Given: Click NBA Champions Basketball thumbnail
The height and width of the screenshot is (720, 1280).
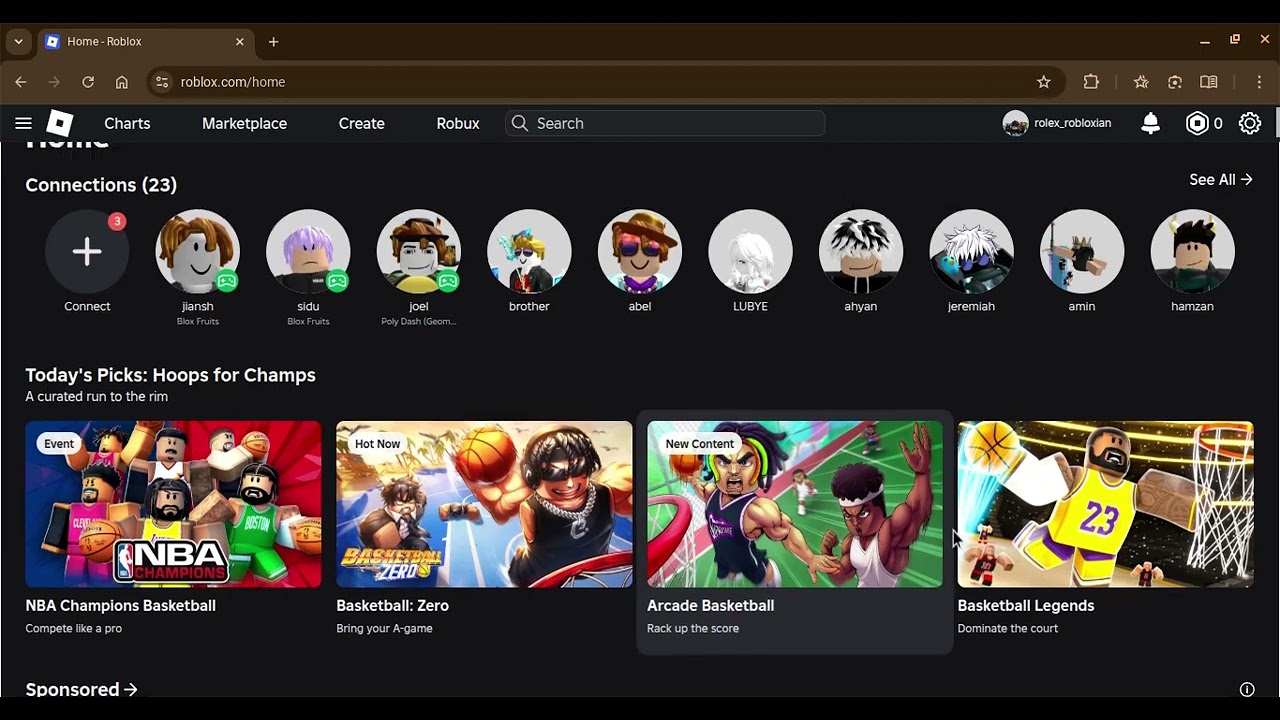Looking at the screenshot, I should pos(173,504).
